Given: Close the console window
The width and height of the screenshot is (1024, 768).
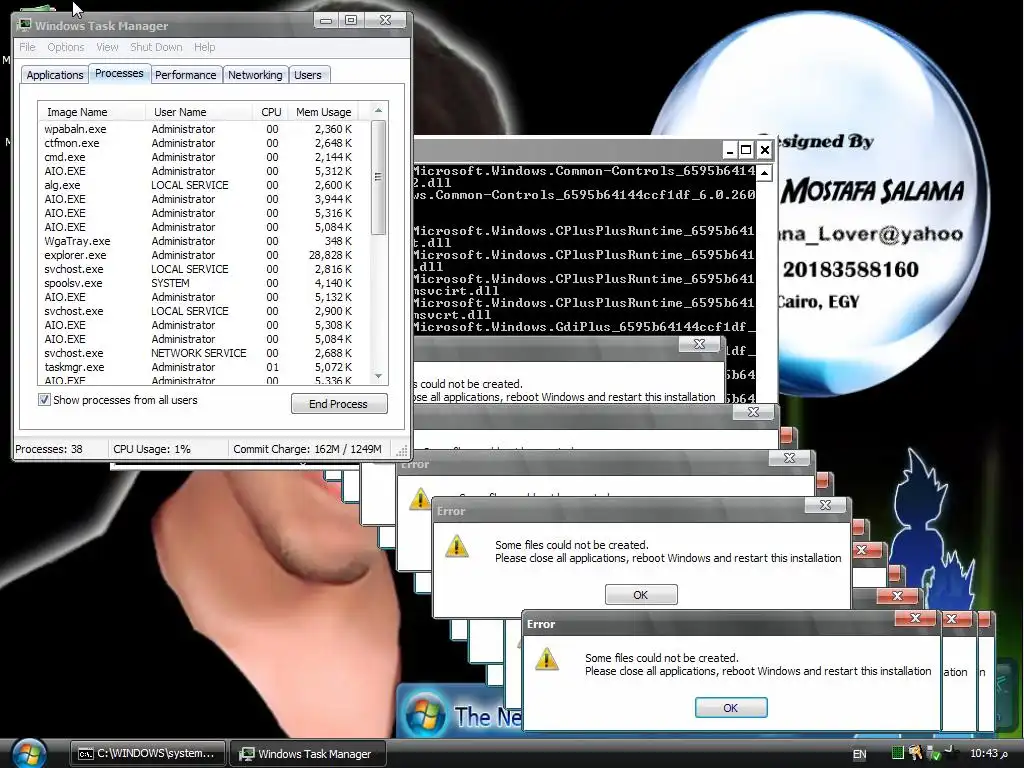Looking at the screenshot, I should tap(765, 150).
